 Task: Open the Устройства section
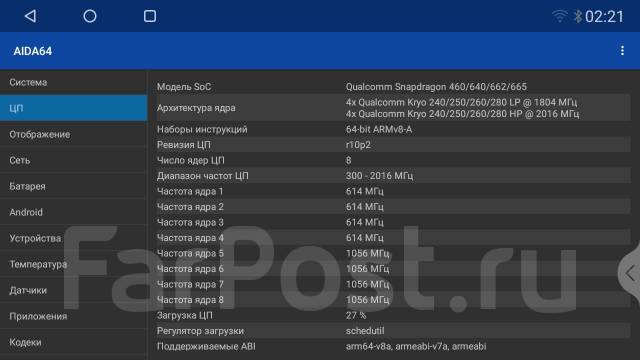[x=73, y=238]
